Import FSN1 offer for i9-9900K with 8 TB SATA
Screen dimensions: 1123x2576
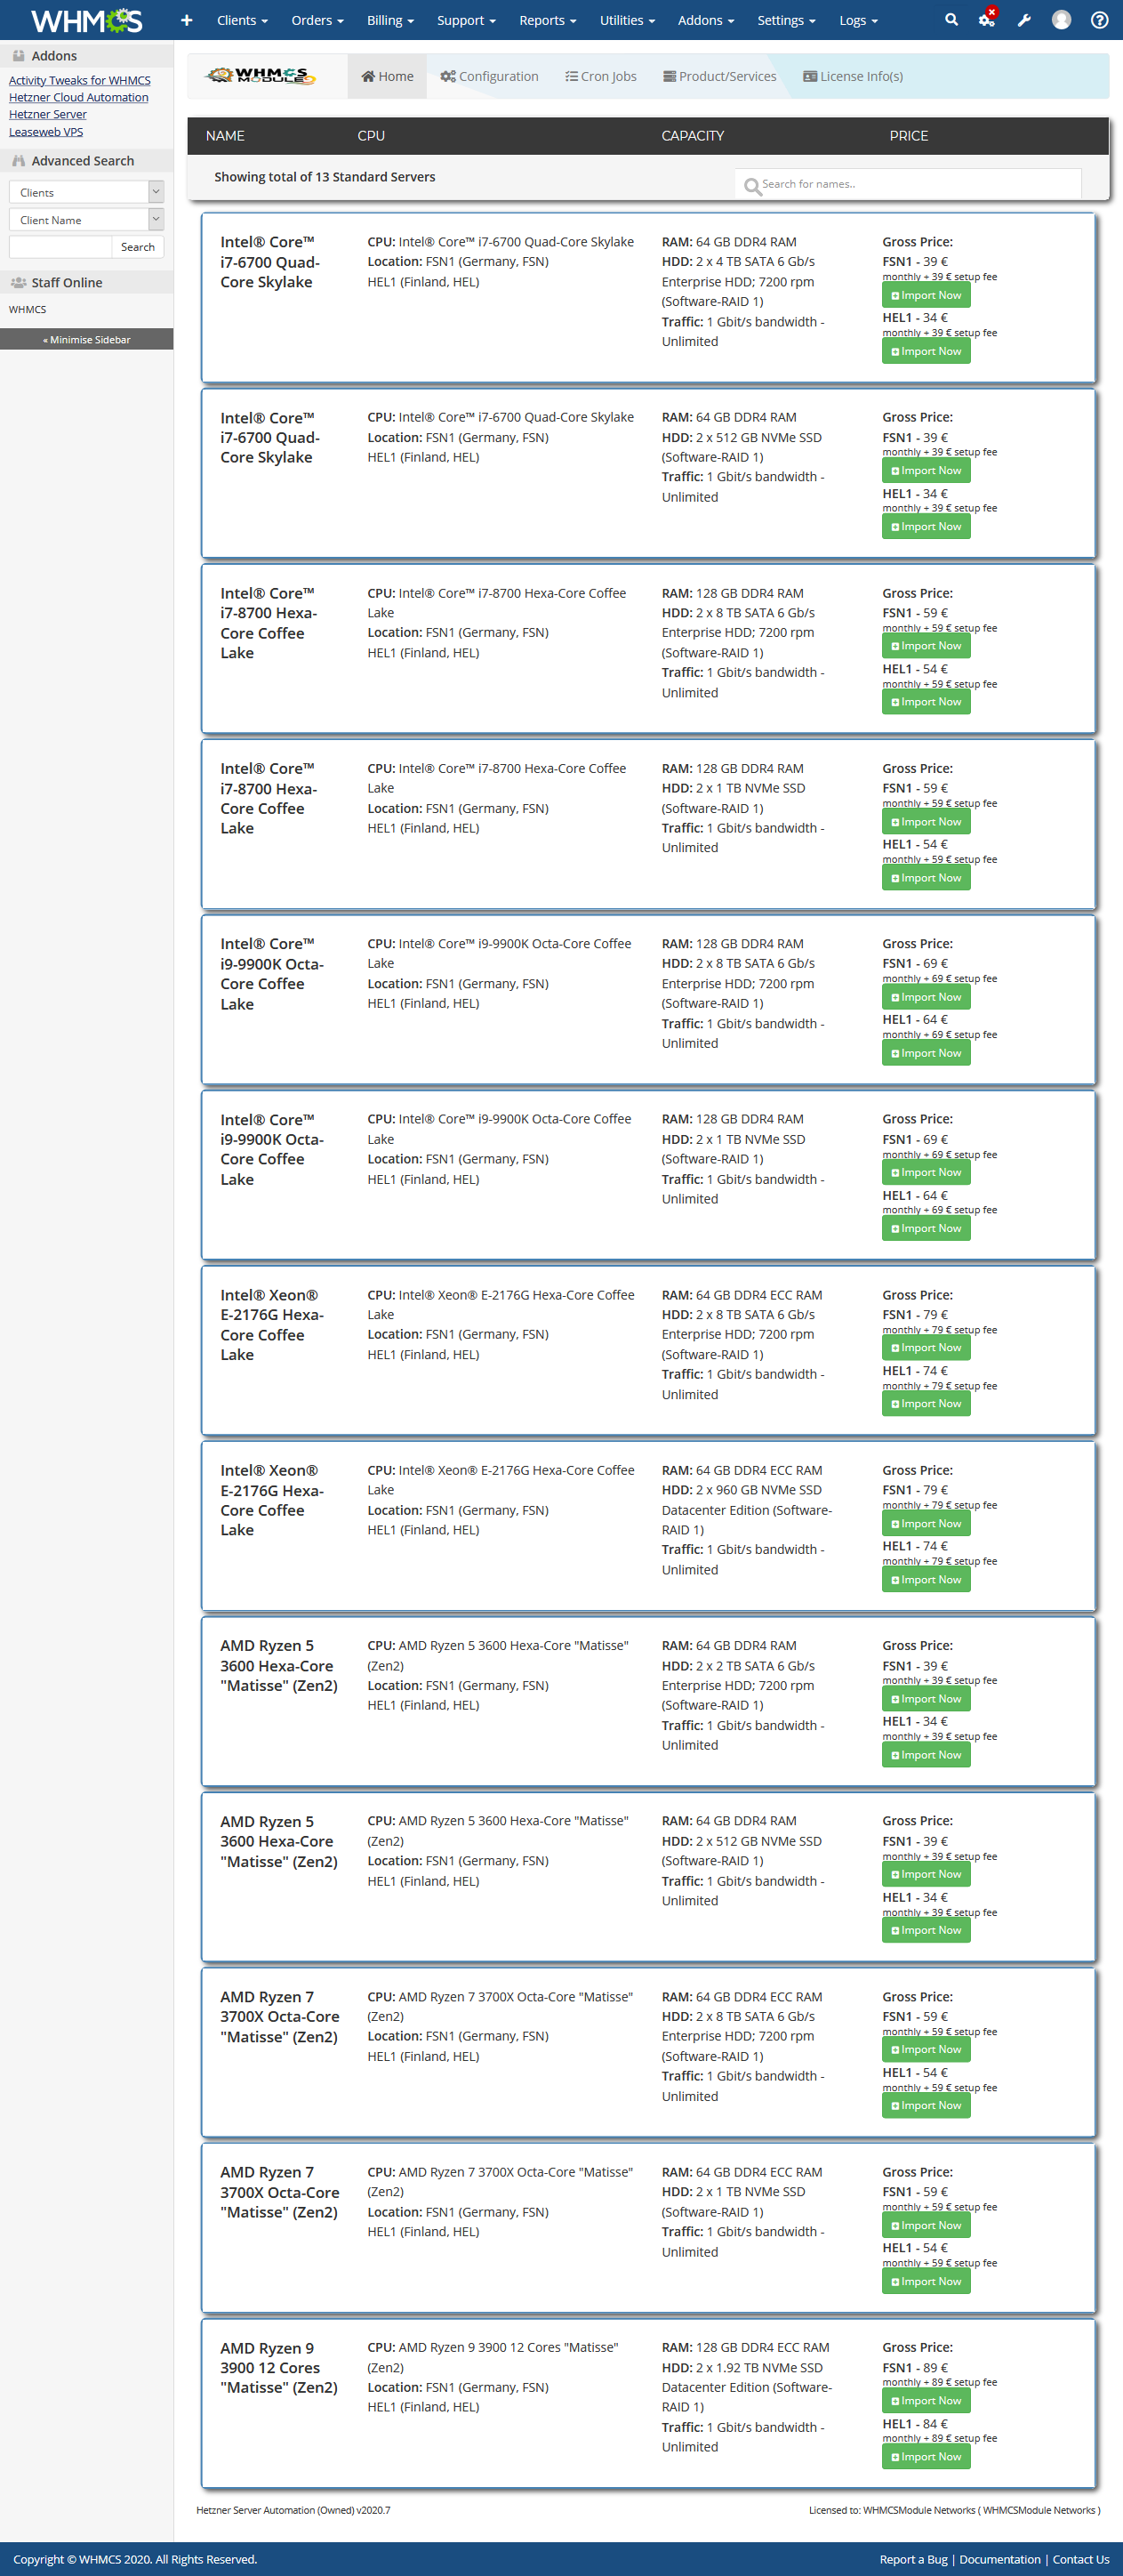pos(926,997)
